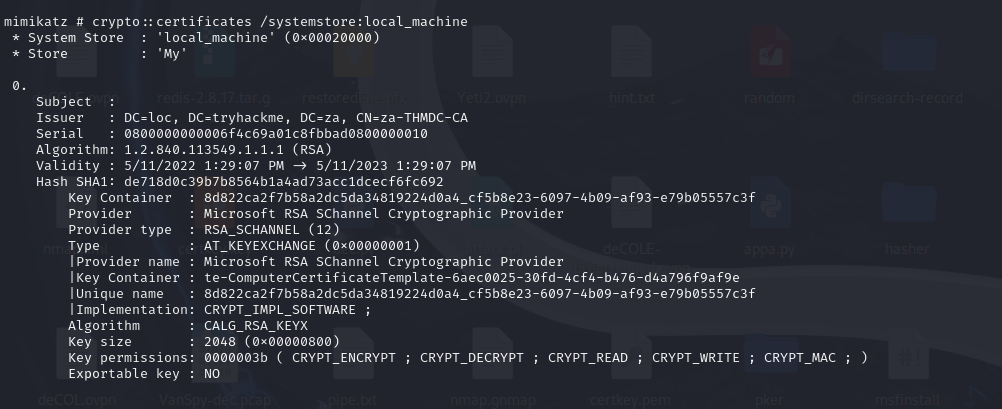Screen dimensions: 1002x409
Task: Click the certificate Serial number value
Action: point(275,134)
